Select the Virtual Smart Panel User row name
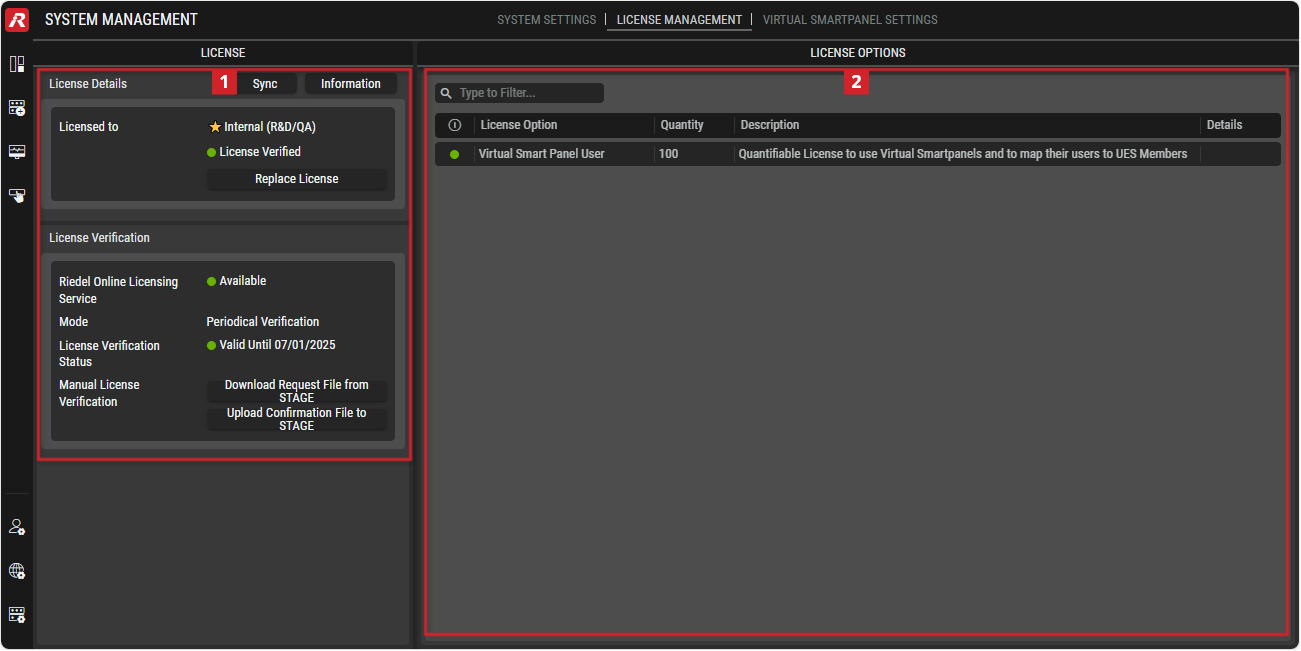 541,154
